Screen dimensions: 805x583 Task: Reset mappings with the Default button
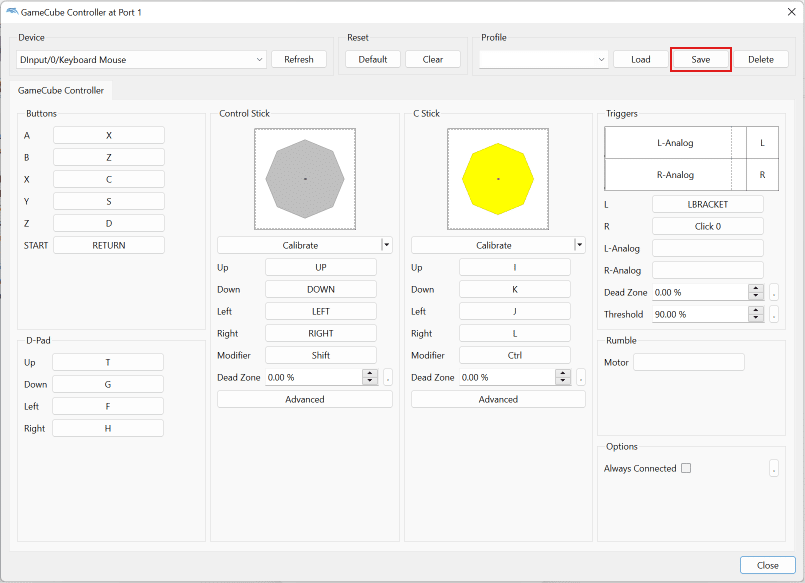pos(373,59)
